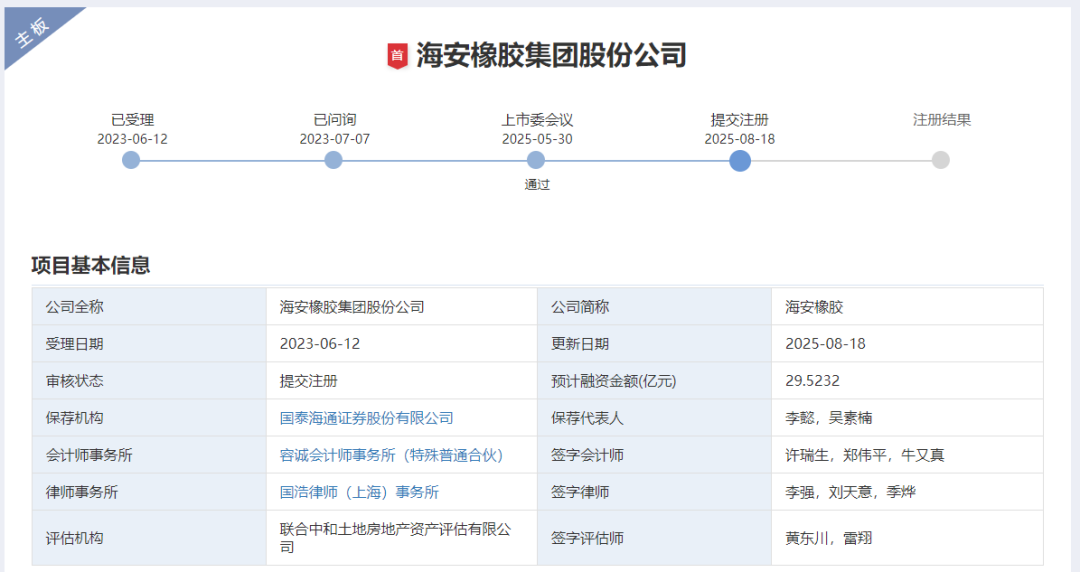This screenshot has height=572, width=1080.
Task: Click the 上市委会议 stage label
Action: (537, 120)
